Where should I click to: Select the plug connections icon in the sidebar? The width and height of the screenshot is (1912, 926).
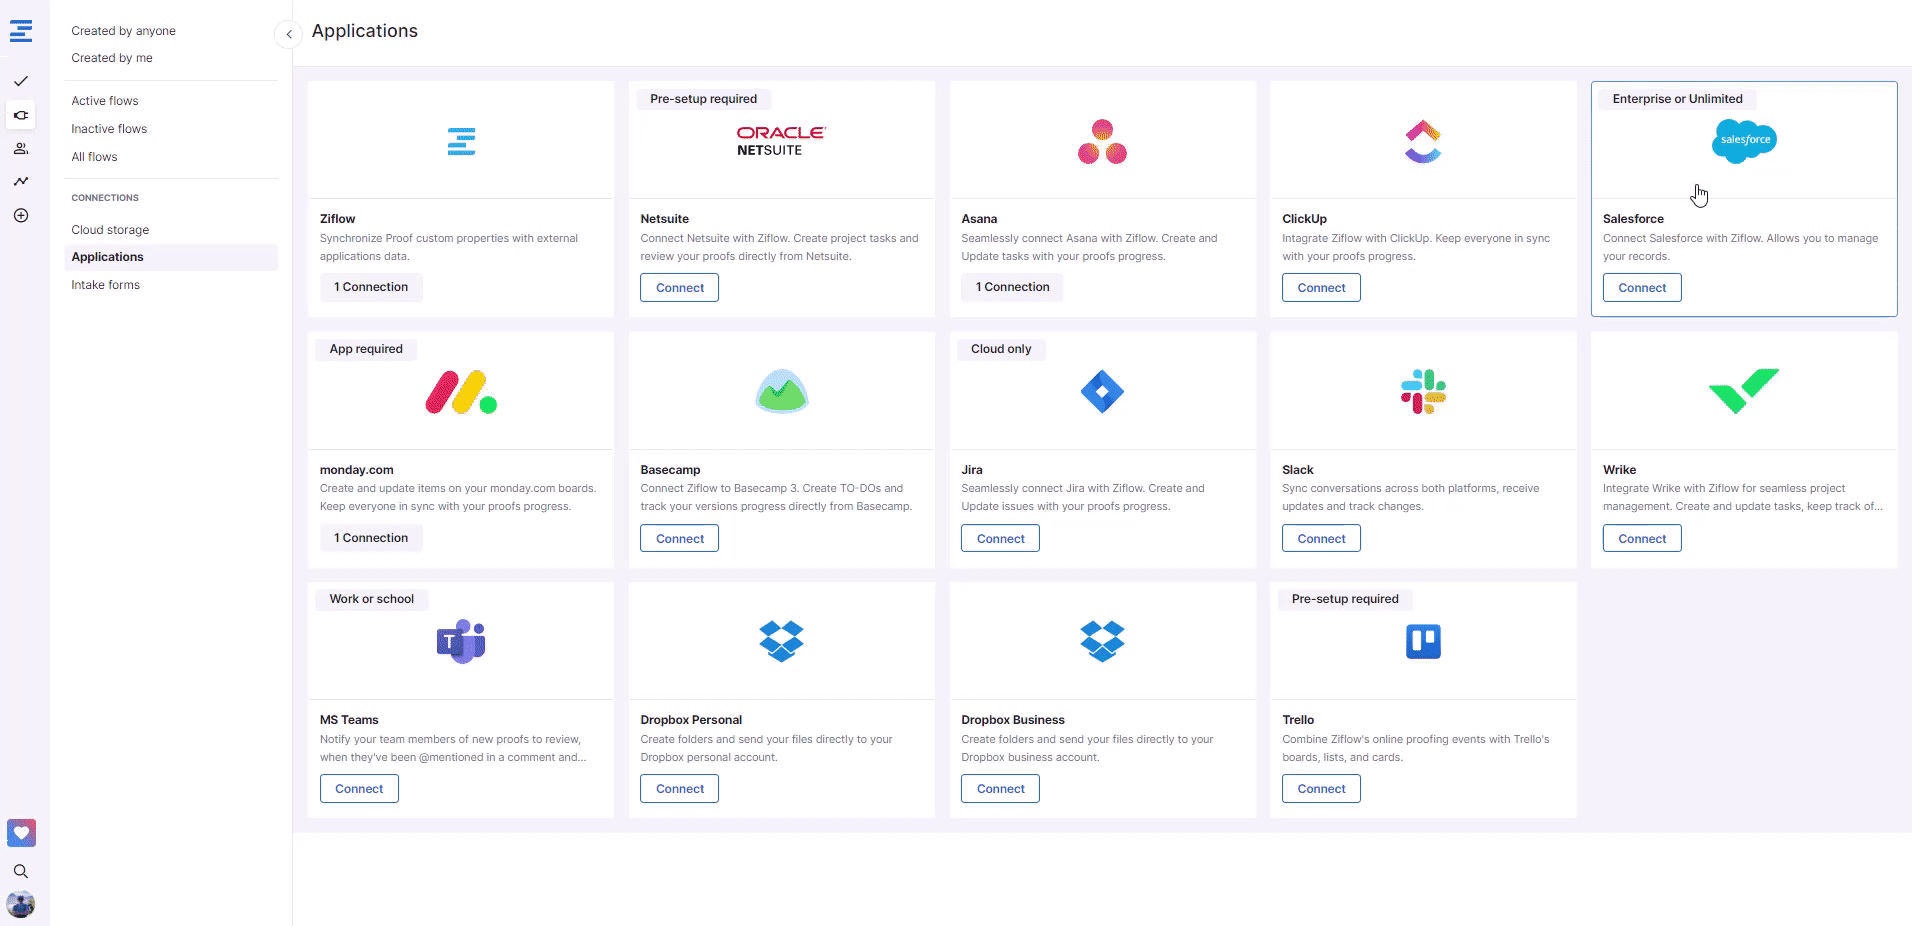tap(21, 115)
